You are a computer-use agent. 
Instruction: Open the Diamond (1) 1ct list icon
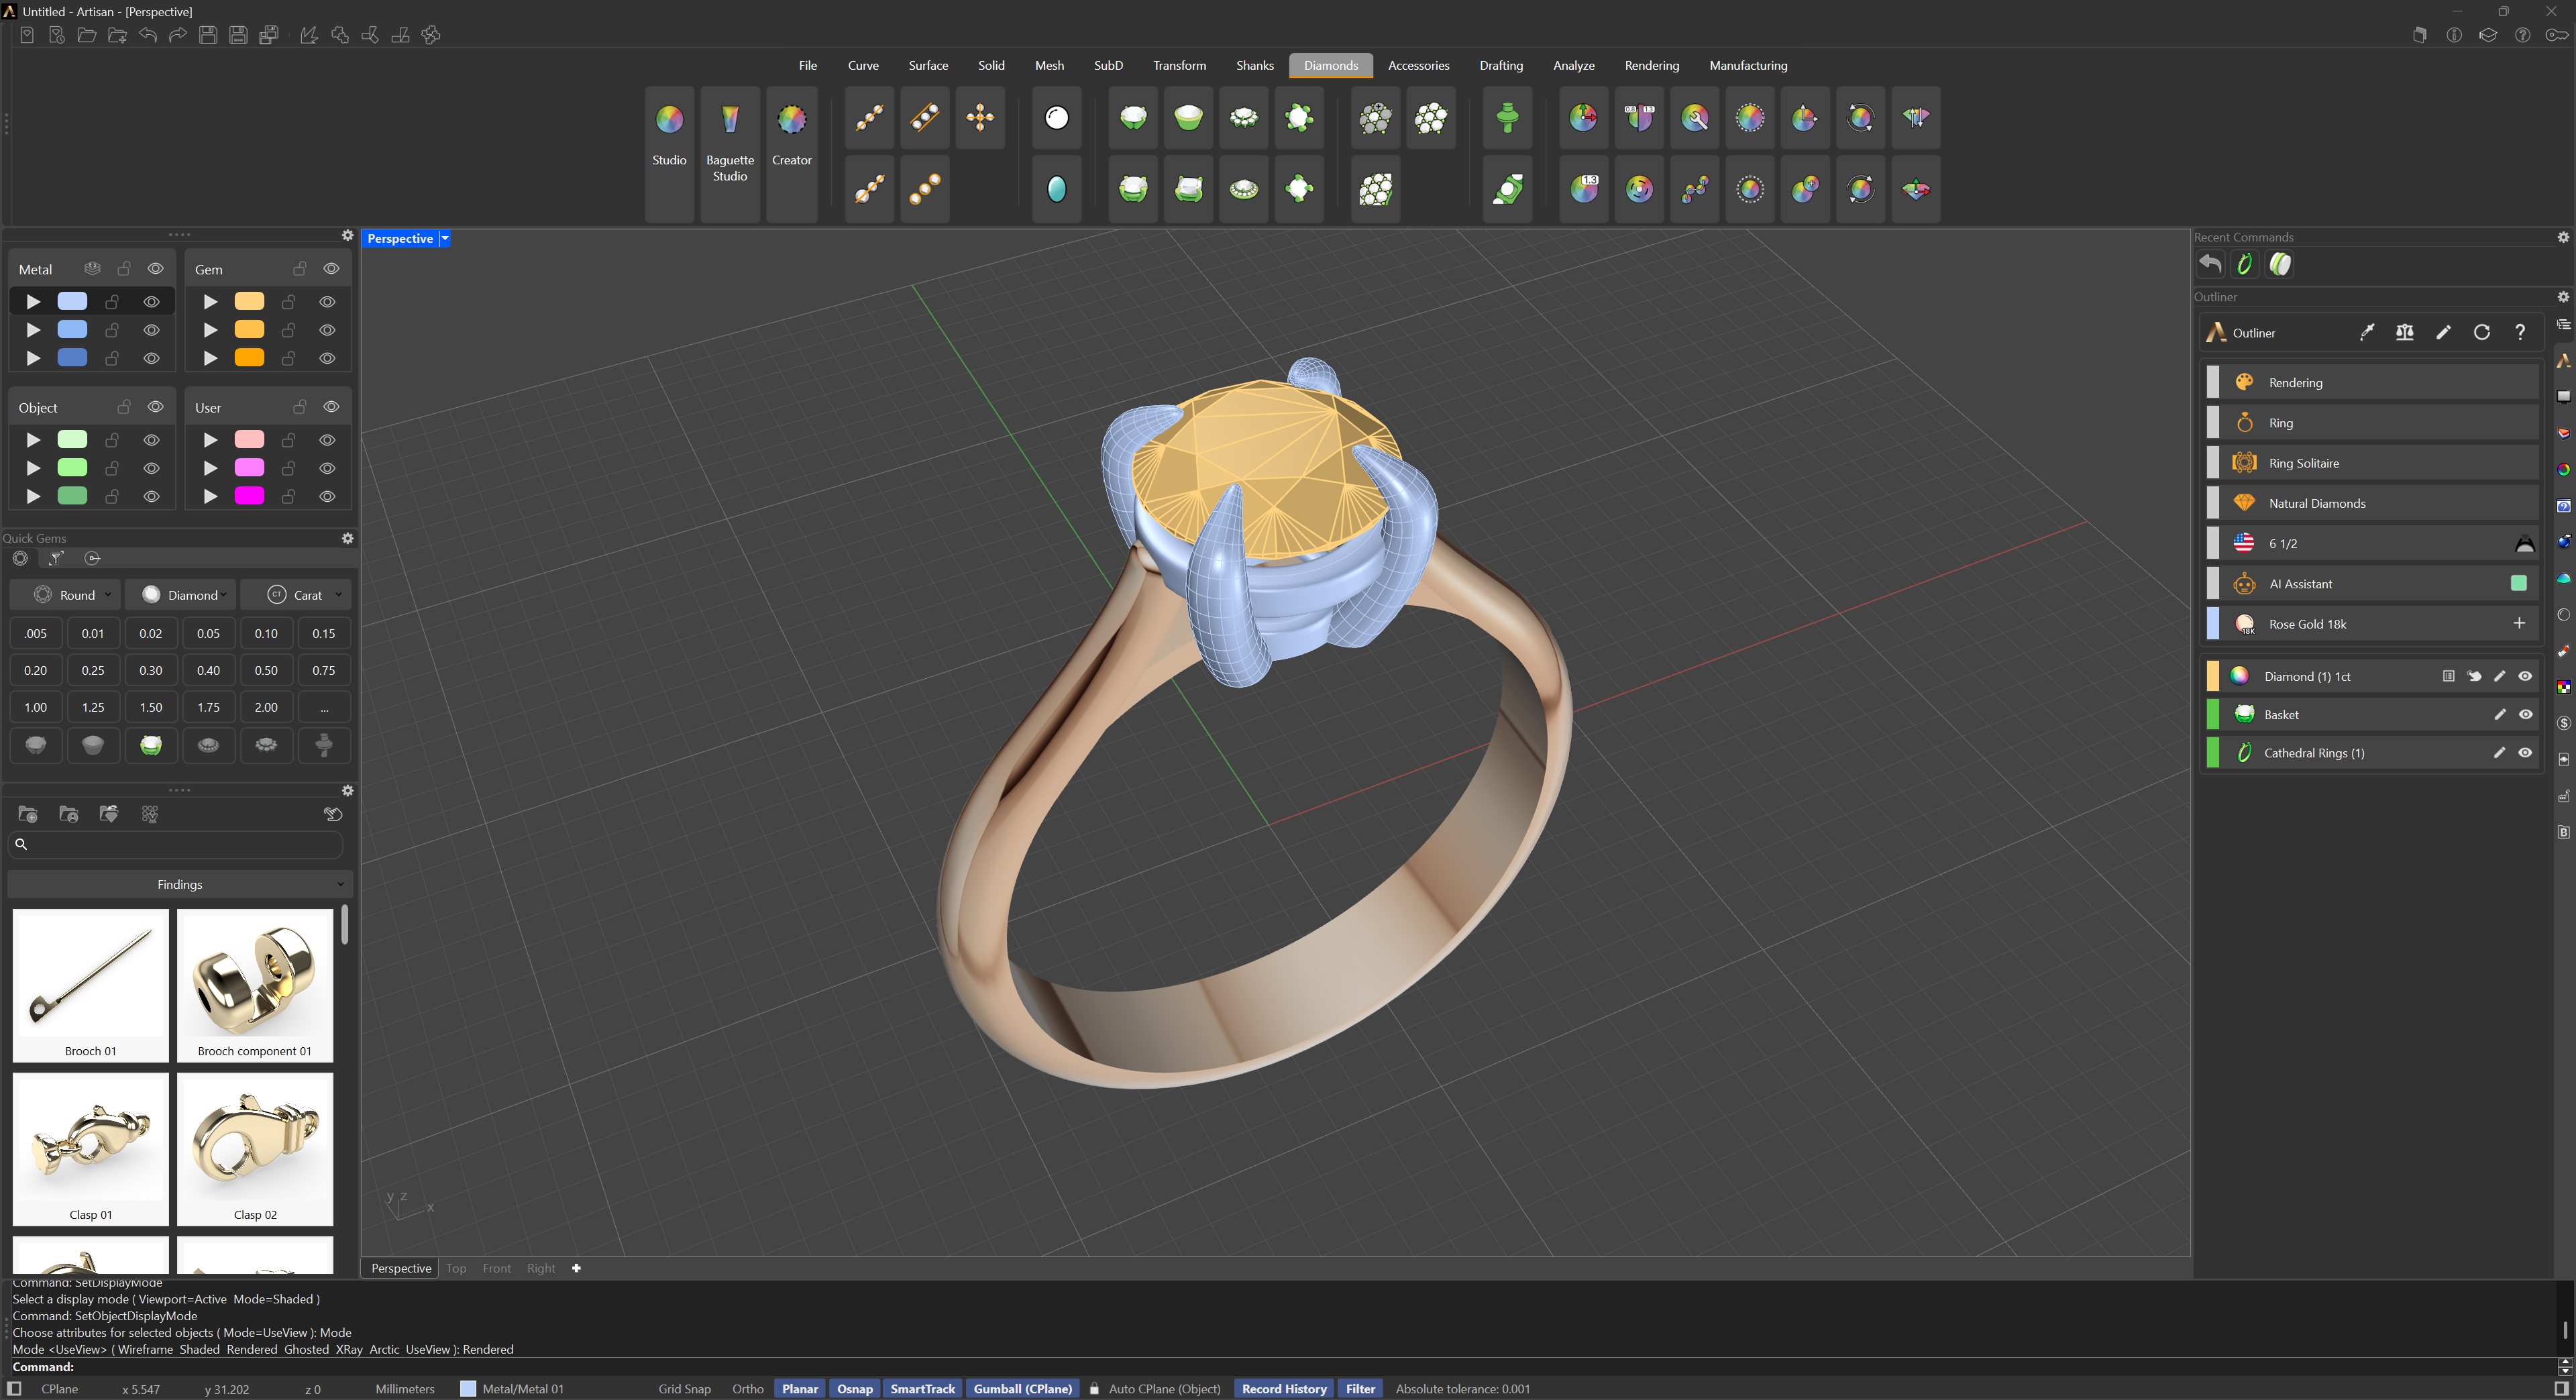[2448, 676]
